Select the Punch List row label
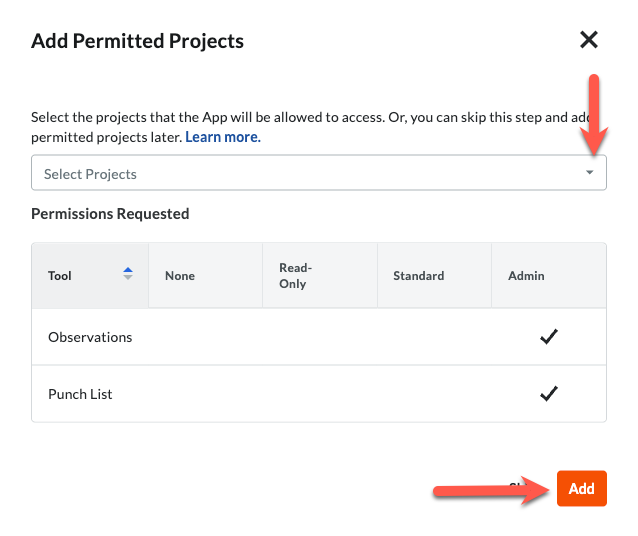 80,394
